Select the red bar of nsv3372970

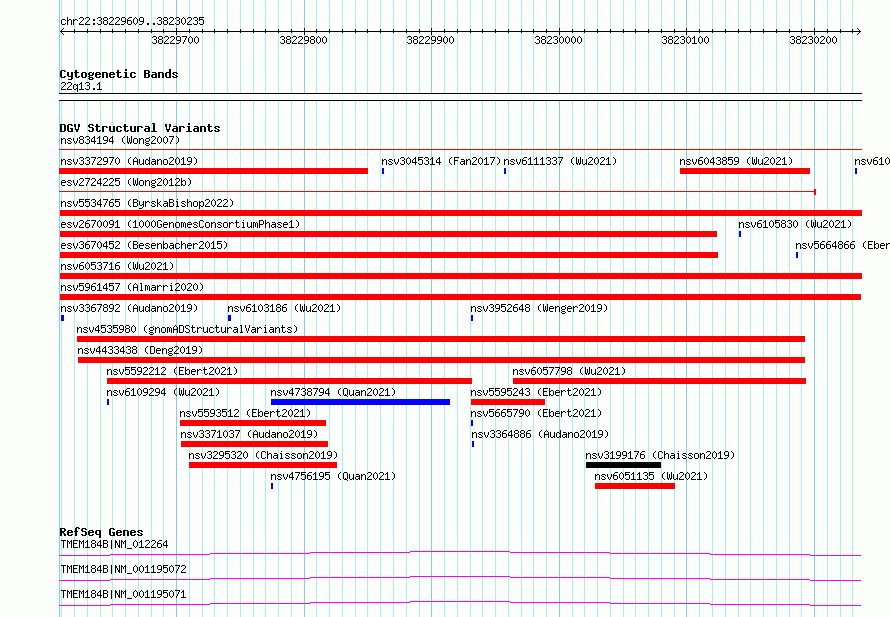(x=213, y=171)
